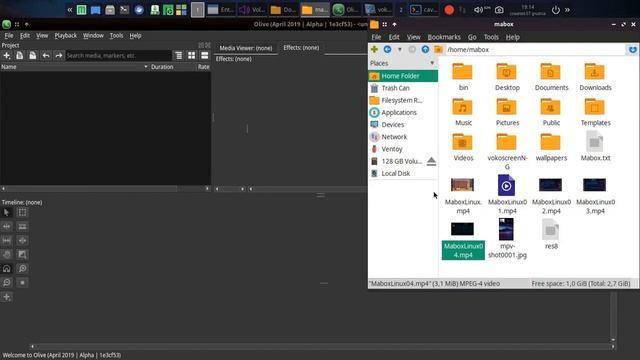Select the Slip tool in Timeline

[7, 240]
